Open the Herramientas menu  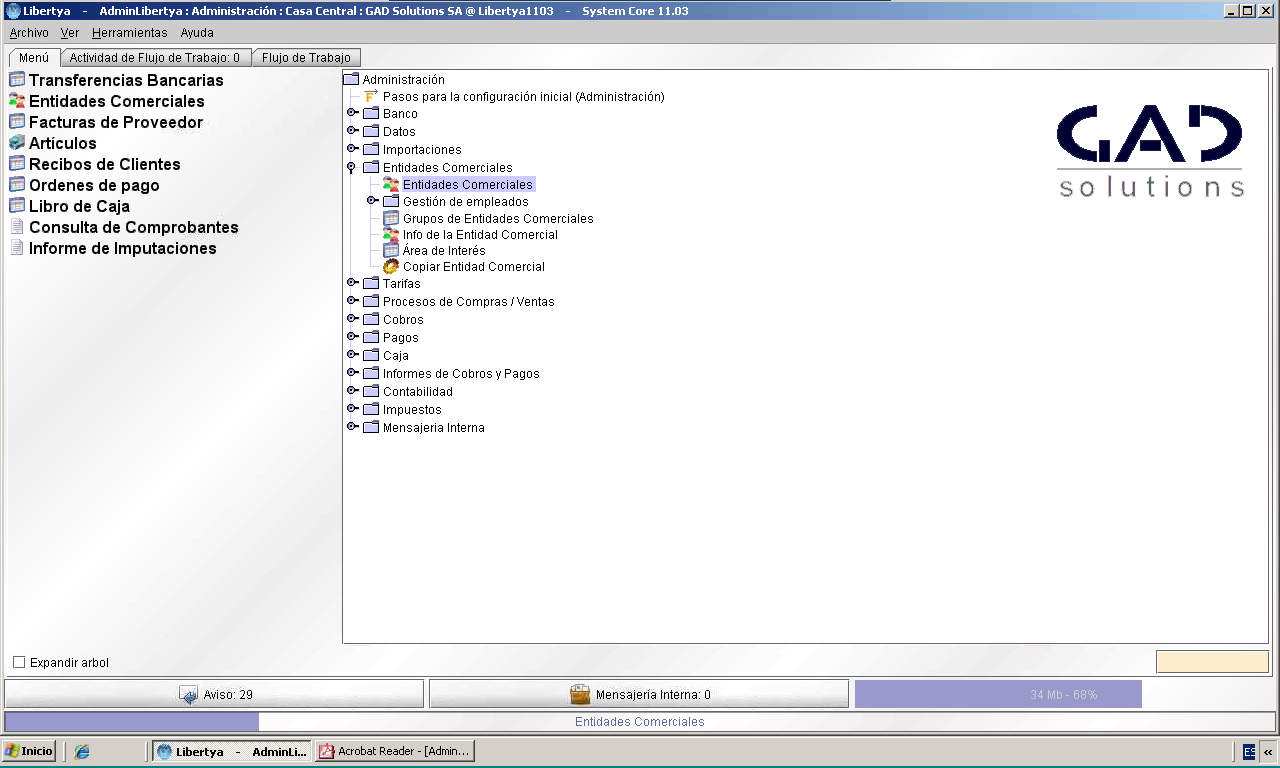[130, 33]
